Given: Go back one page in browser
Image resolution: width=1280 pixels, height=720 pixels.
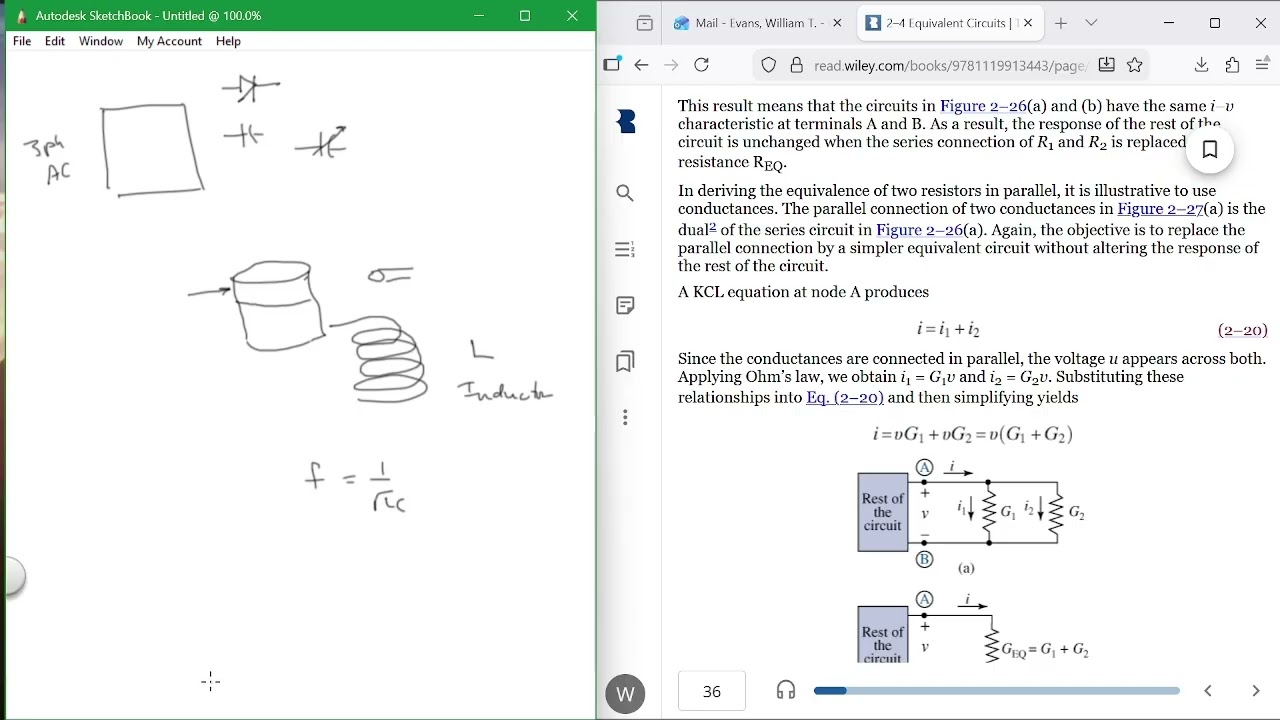Looking at the screenshot, I should 641,65.
